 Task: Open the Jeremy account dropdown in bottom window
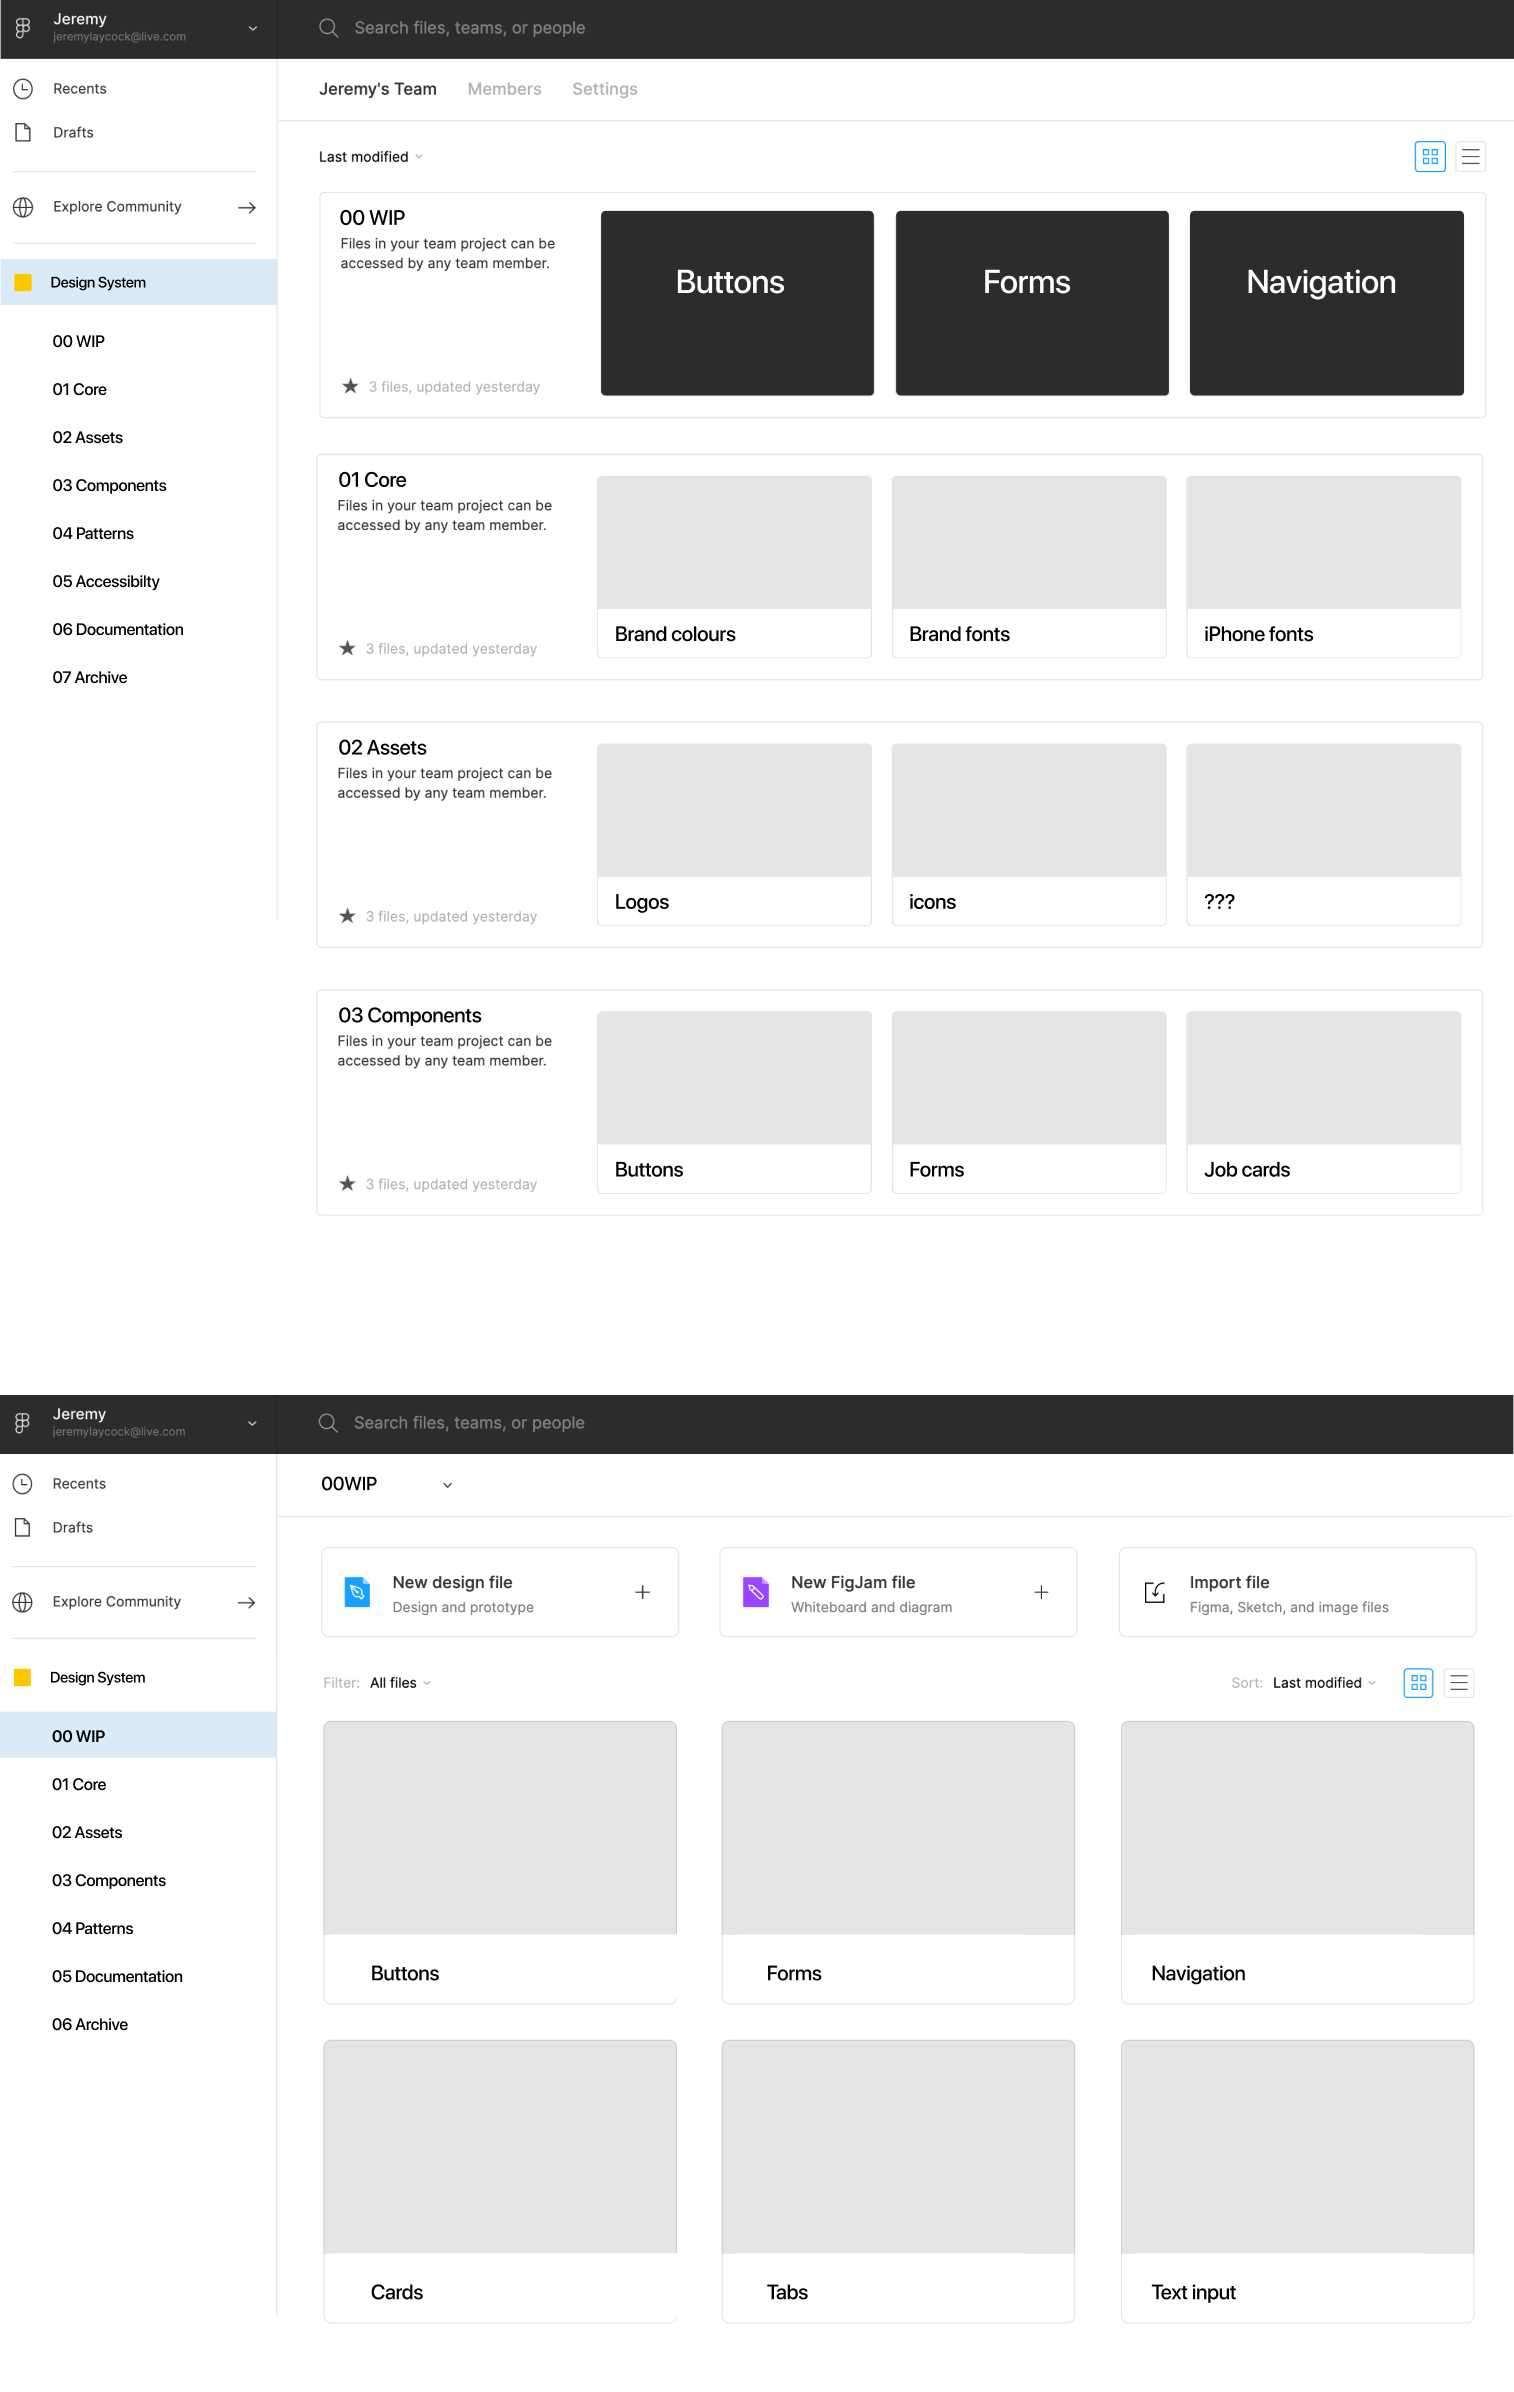(x=252, y=1423)
